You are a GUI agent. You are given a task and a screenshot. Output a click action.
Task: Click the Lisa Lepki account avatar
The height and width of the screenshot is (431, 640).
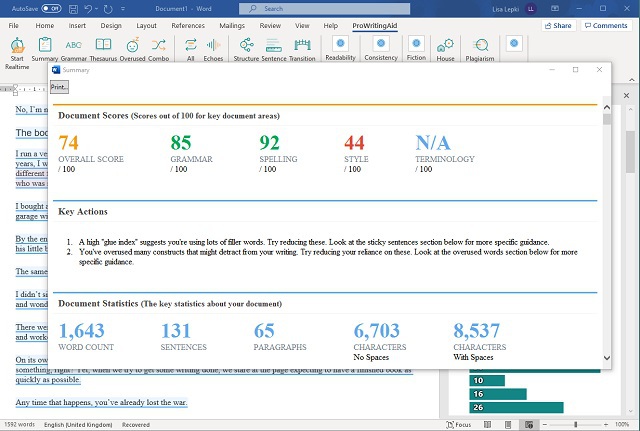click(x=531, y=9)
